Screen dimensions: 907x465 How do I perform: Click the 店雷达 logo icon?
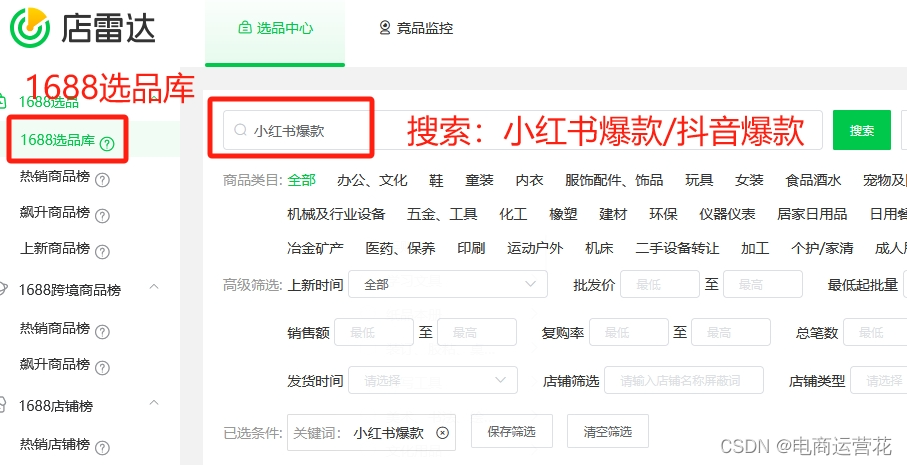click(x=30, y=27)
